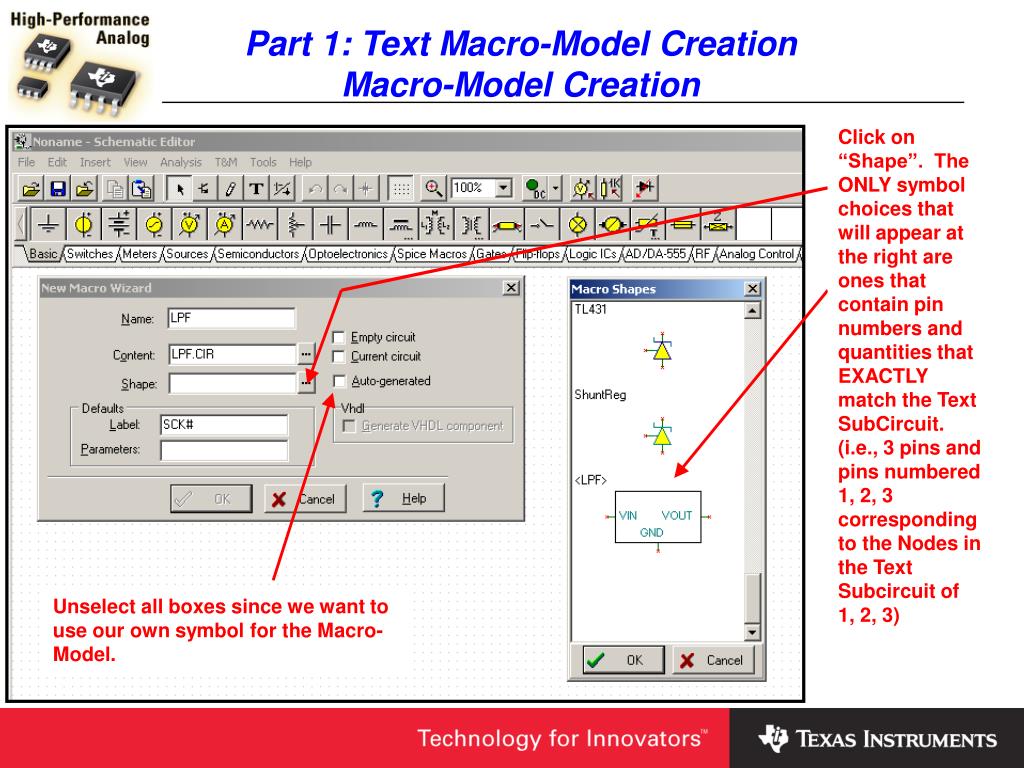Click Help in New Macro Wizard

pos(403,498)
